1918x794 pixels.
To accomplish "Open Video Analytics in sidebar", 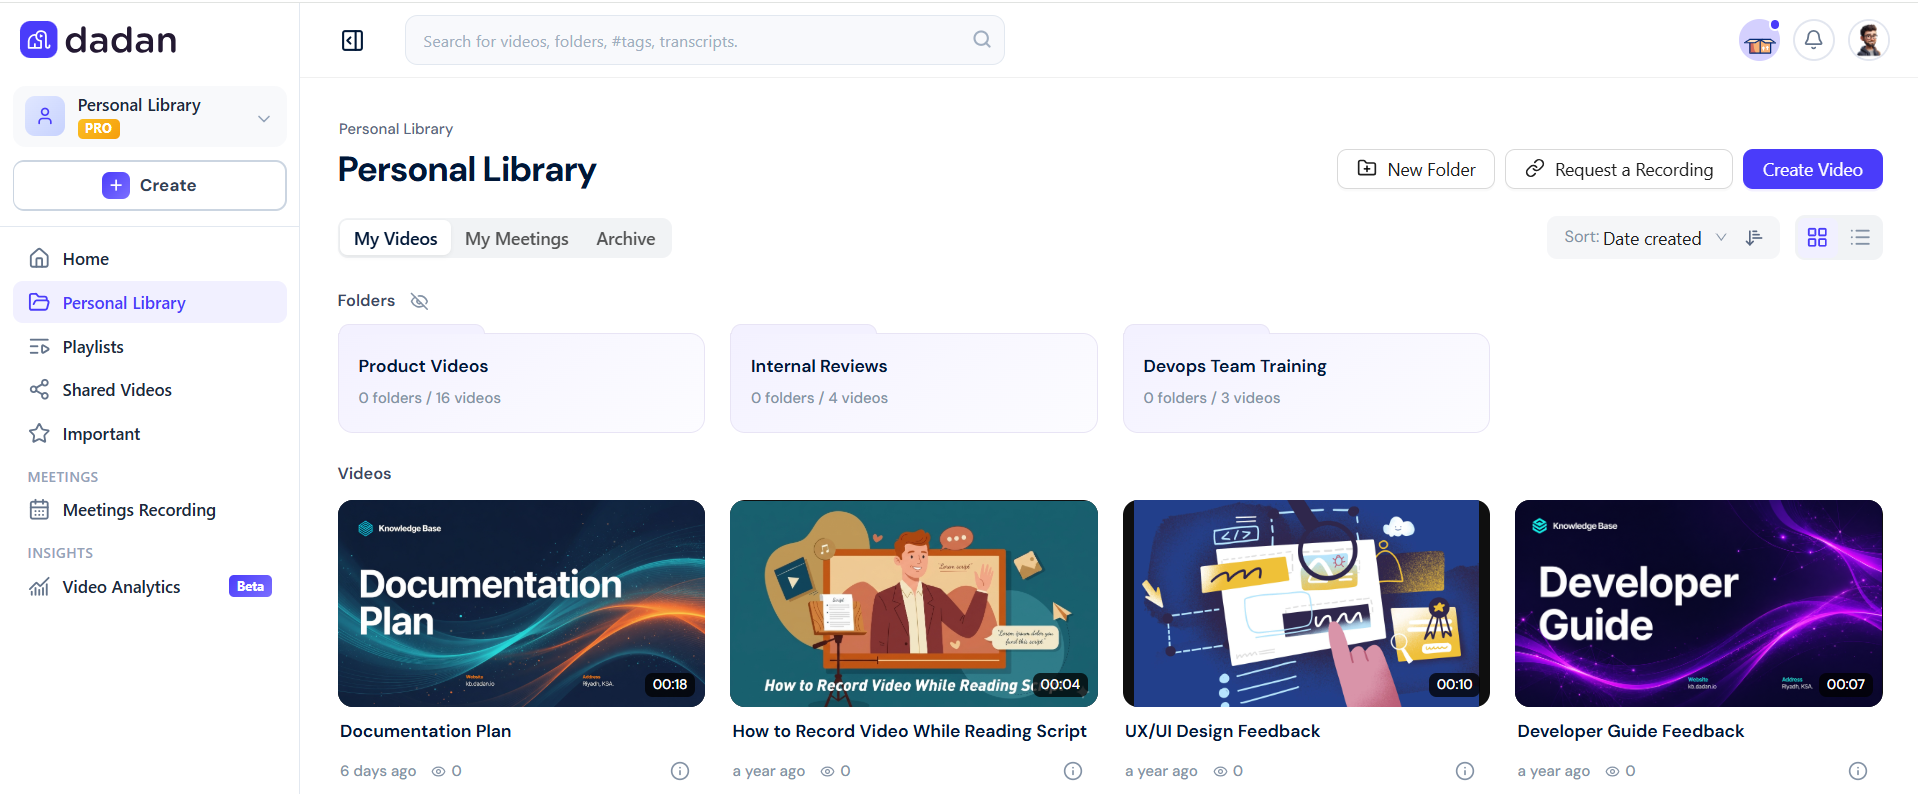I will pos(150,586).
